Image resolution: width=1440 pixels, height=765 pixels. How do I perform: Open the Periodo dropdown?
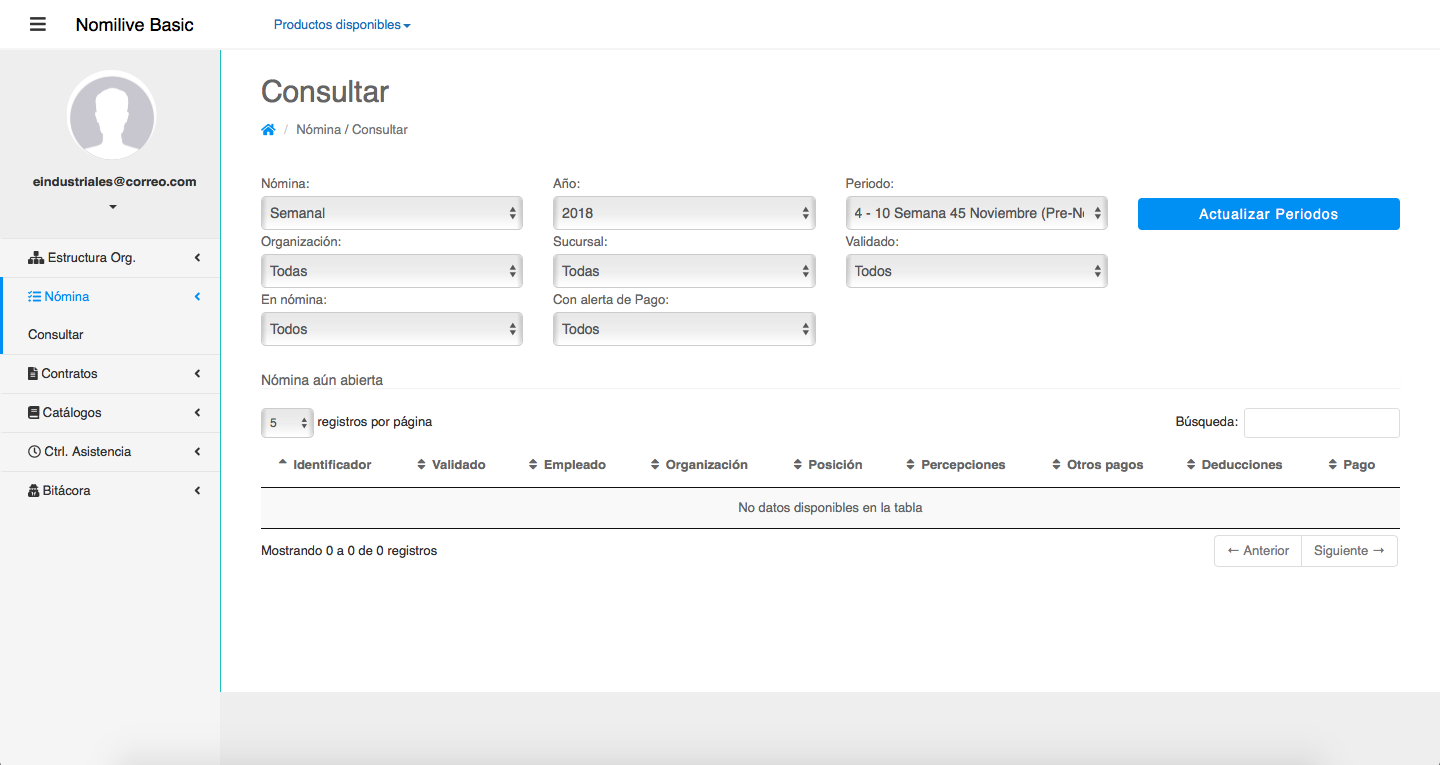pos(975,213)
